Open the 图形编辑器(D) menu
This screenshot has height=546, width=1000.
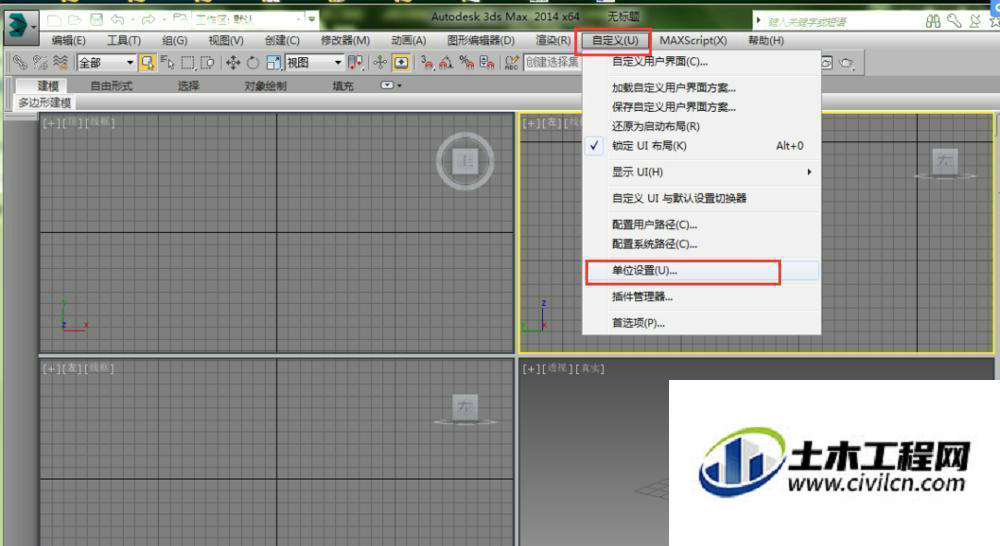coord(481,40)
